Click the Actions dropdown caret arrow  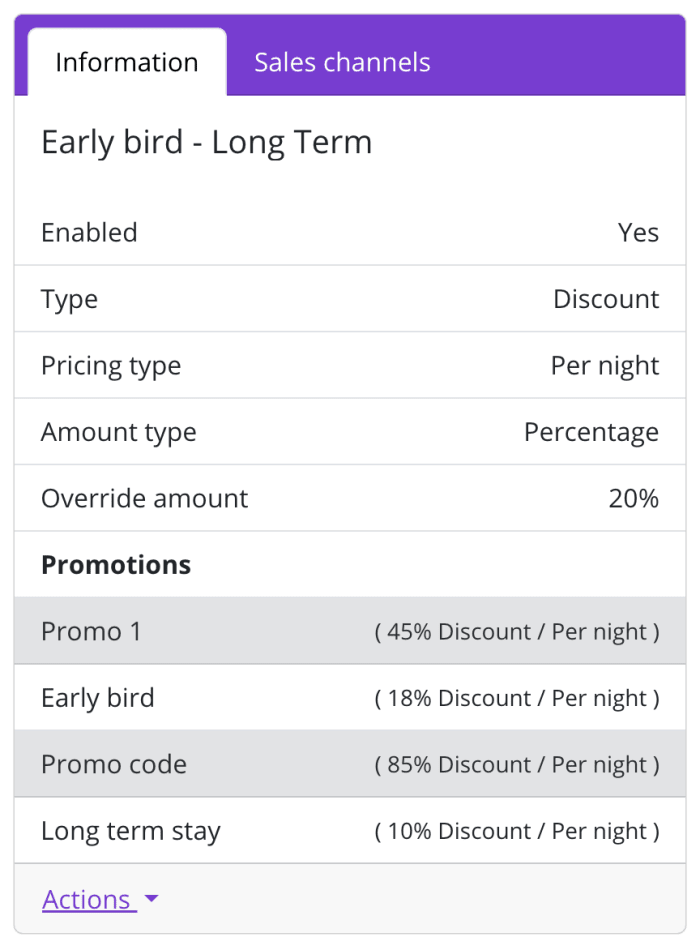point(151,899)
